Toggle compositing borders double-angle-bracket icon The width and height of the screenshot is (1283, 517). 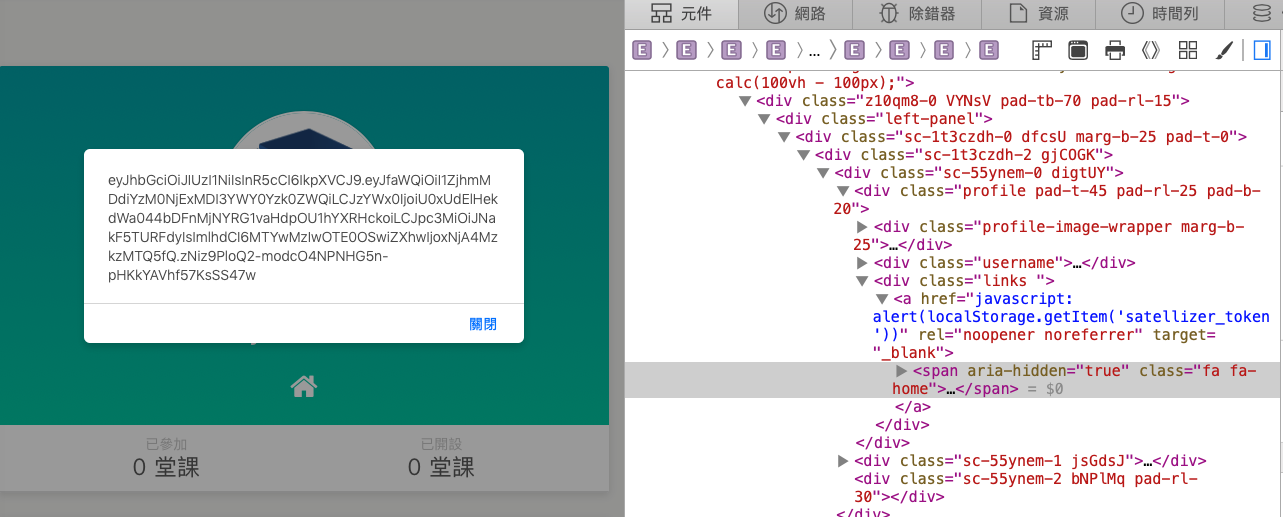point(1151,50)
